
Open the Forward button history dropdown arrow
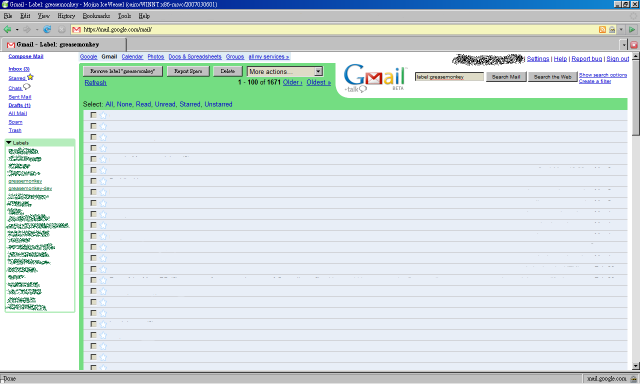[37, 29]
